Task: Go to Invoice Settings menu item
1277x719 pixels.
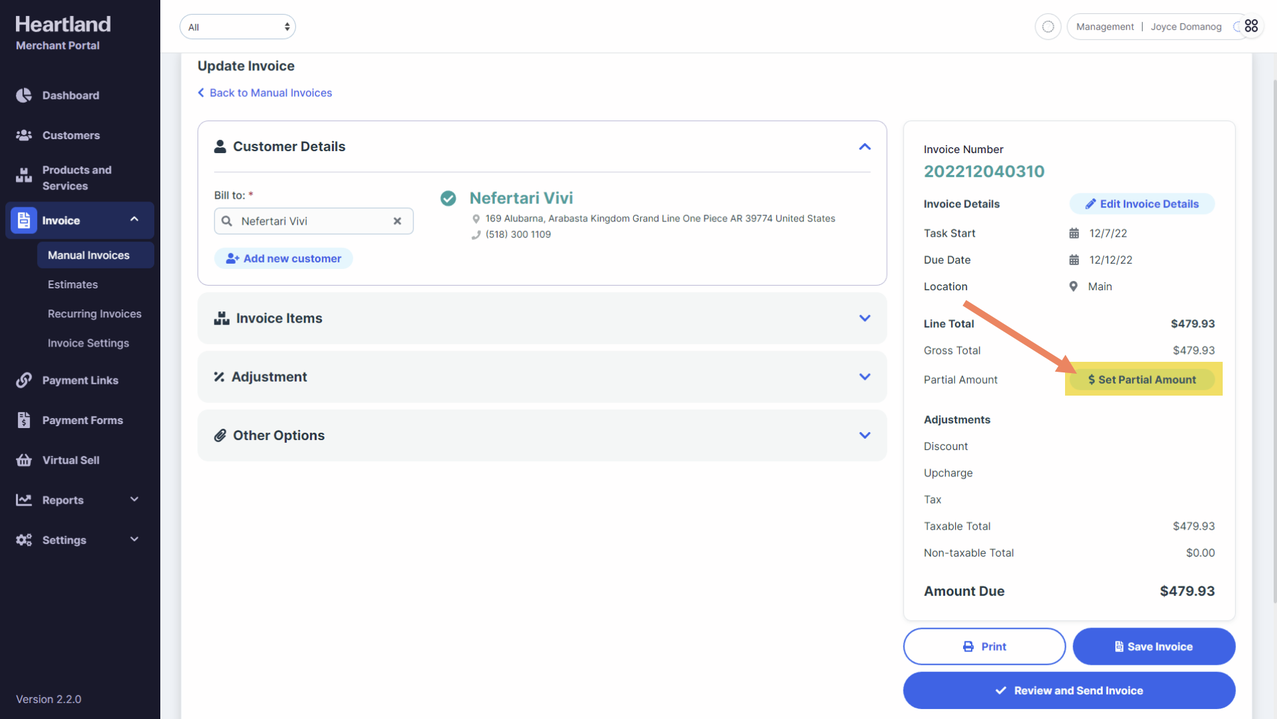Action: (88, 343)
